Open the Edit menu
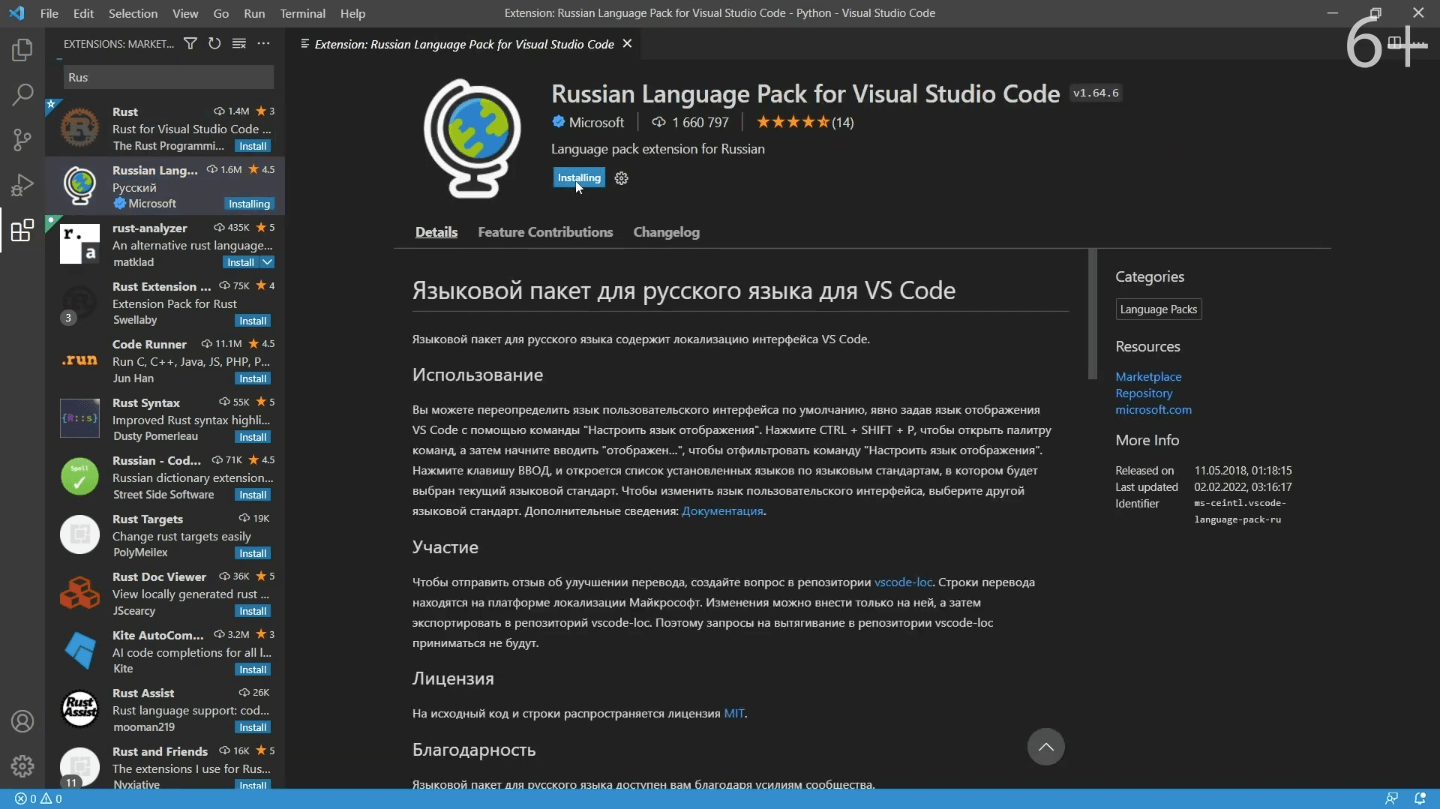The image size is (1440, 809). point(84,13)
